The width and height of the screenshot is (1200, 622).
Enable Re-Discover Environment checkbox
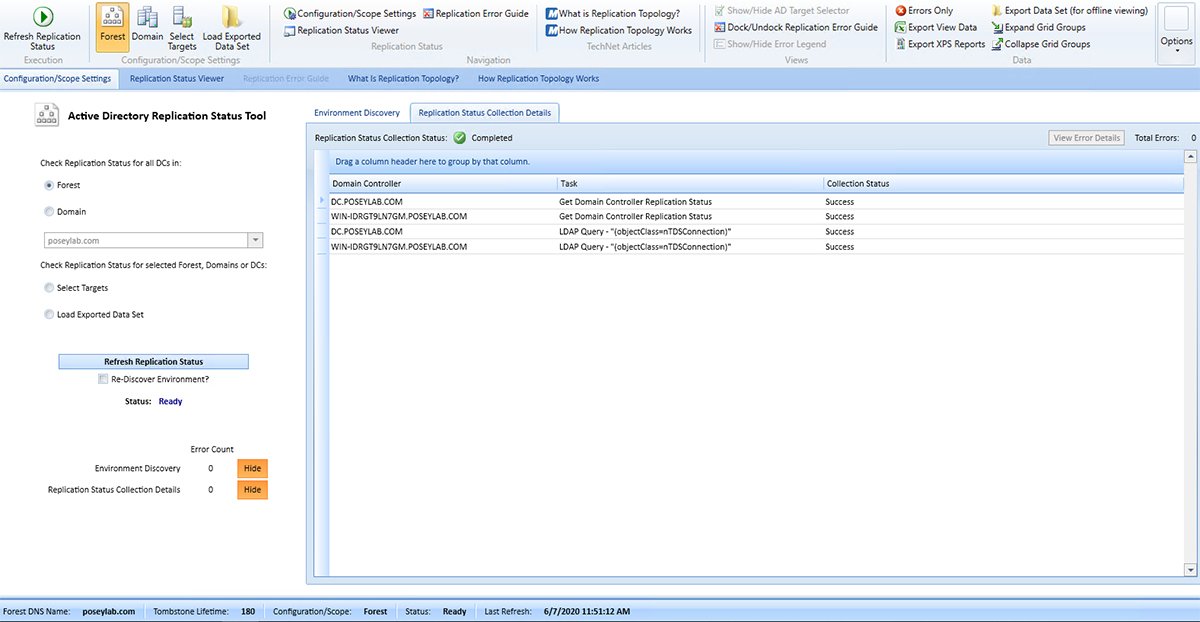pyautogui.click(x=103, y=379)
